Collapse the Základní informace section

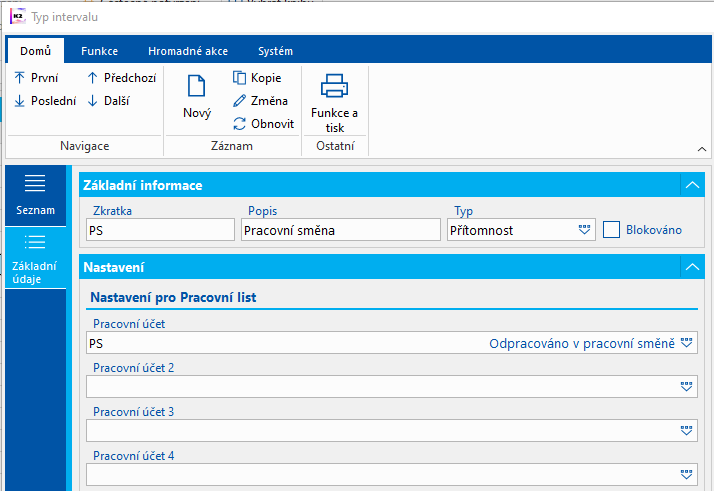(692, 185)
